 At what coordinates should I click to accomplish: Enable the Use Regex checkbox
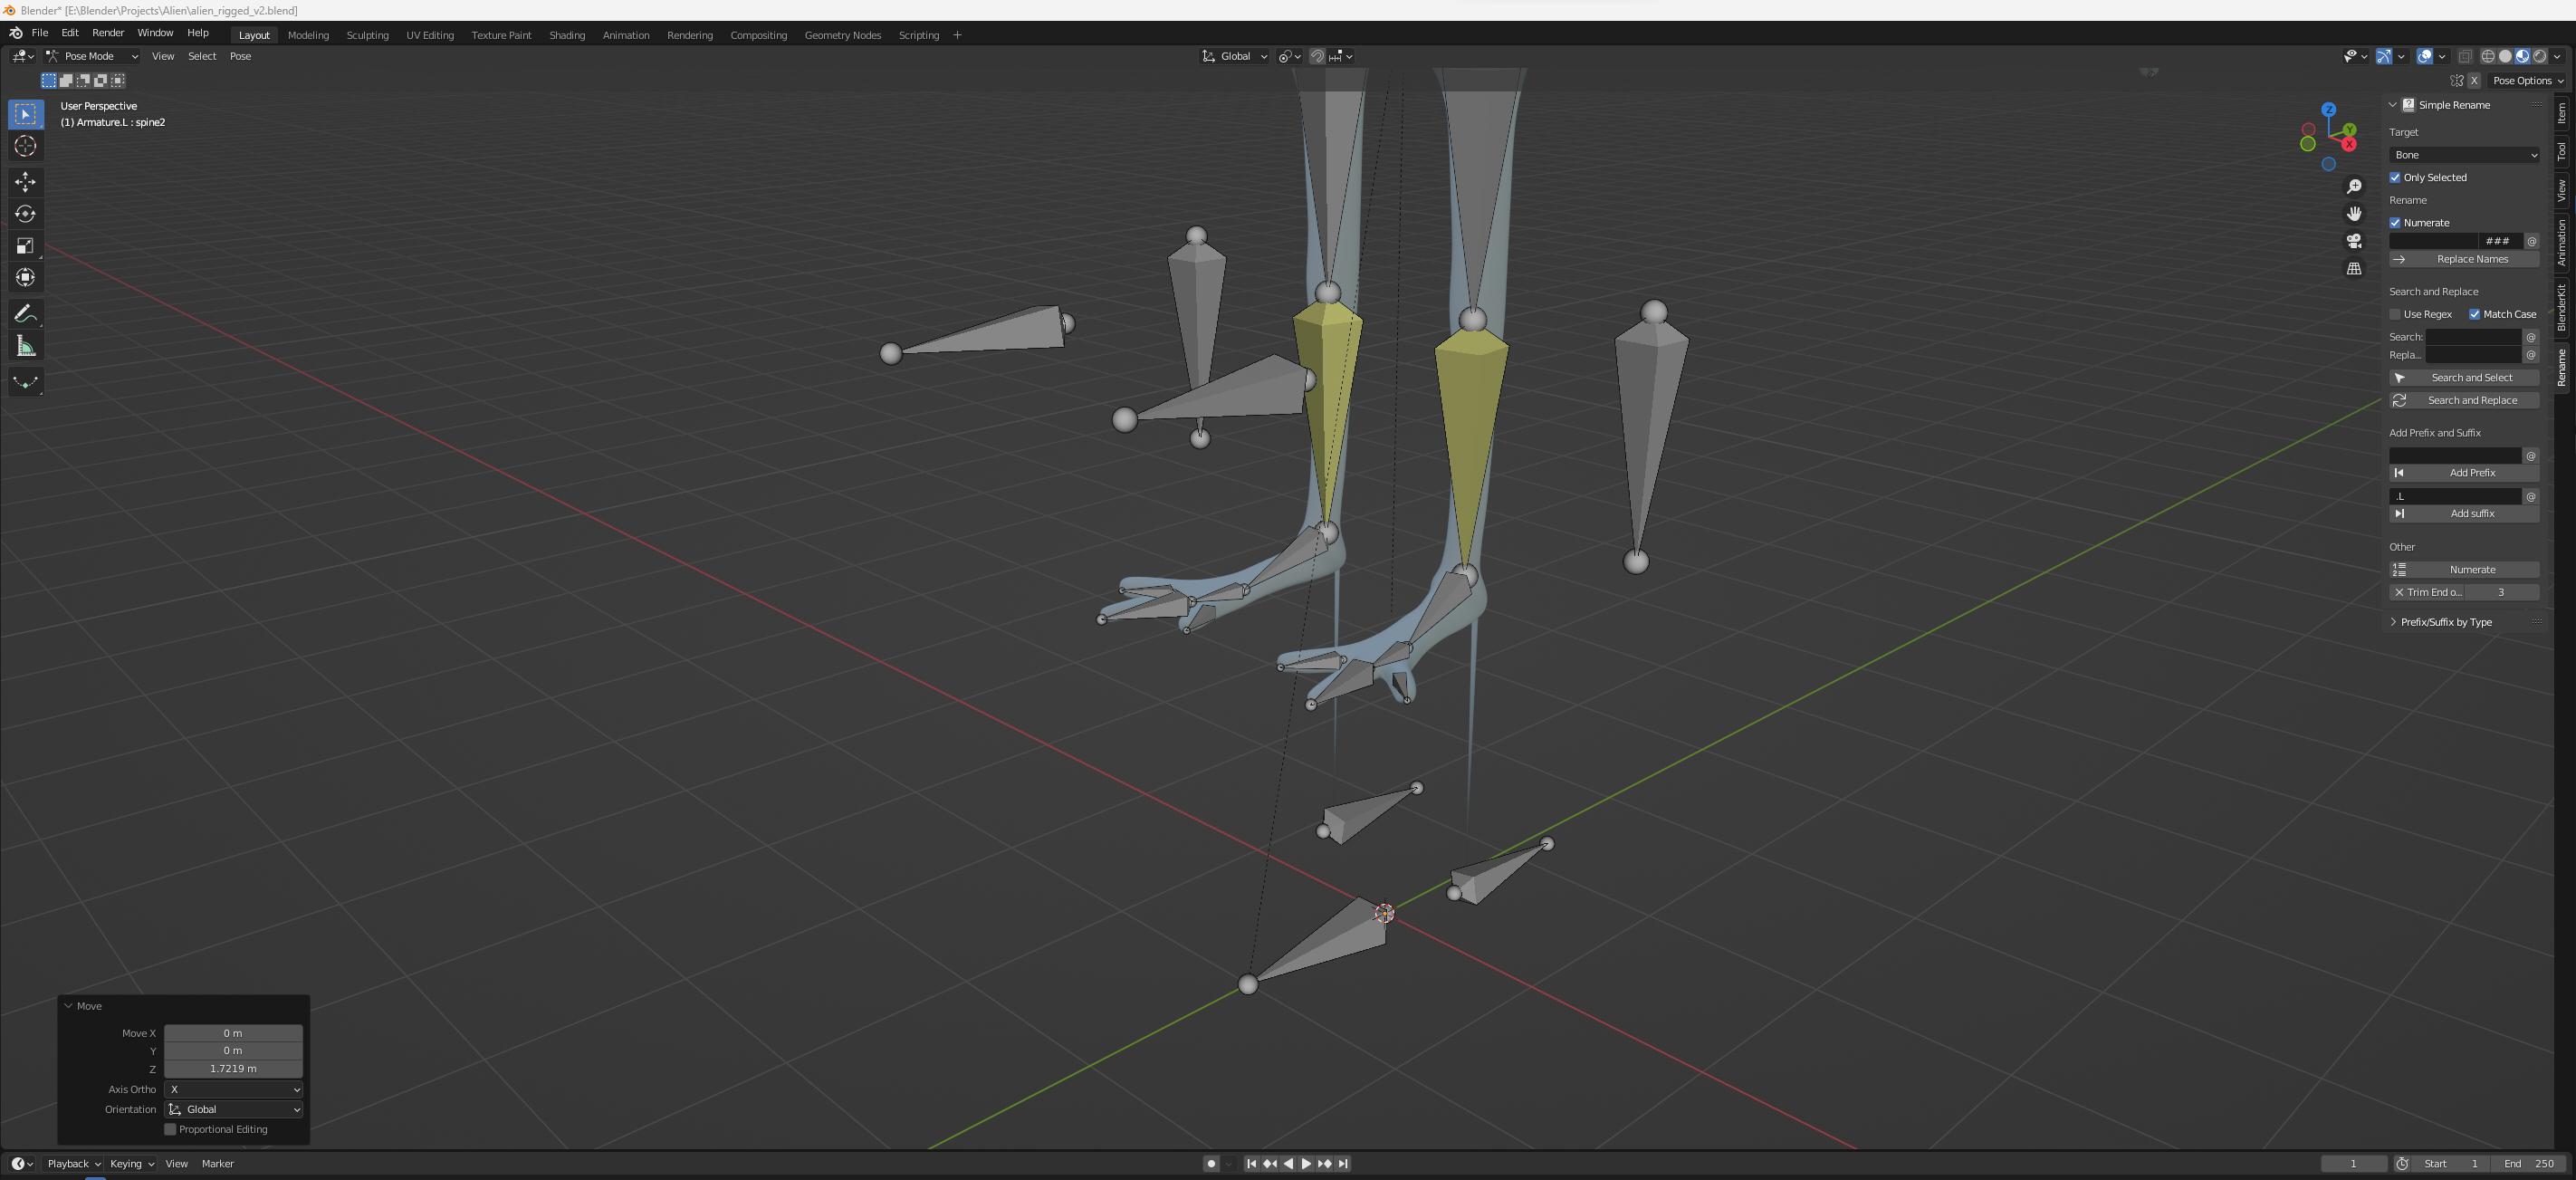[x=2395, y=314]
